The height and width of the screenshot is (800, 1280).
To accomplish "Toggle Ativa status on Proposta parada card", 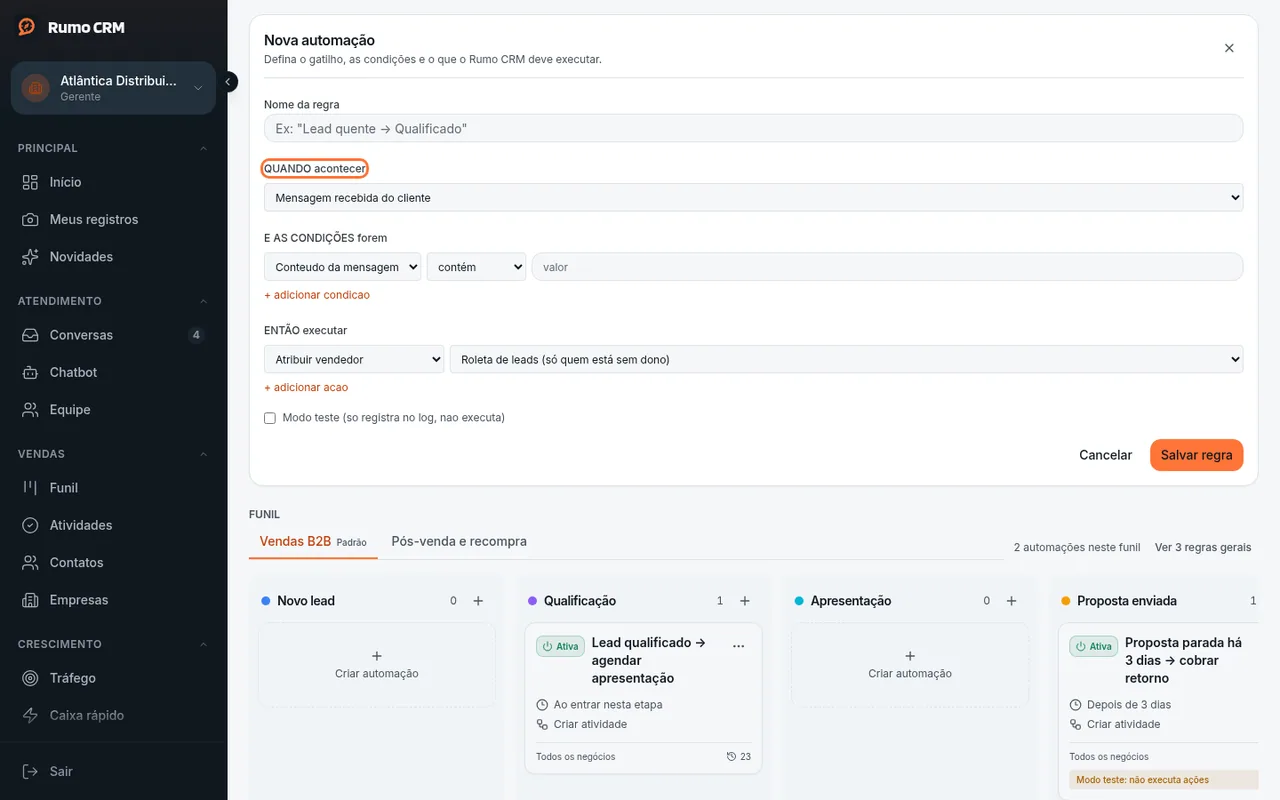I will pyautogui.click(x=1094, y=646).
